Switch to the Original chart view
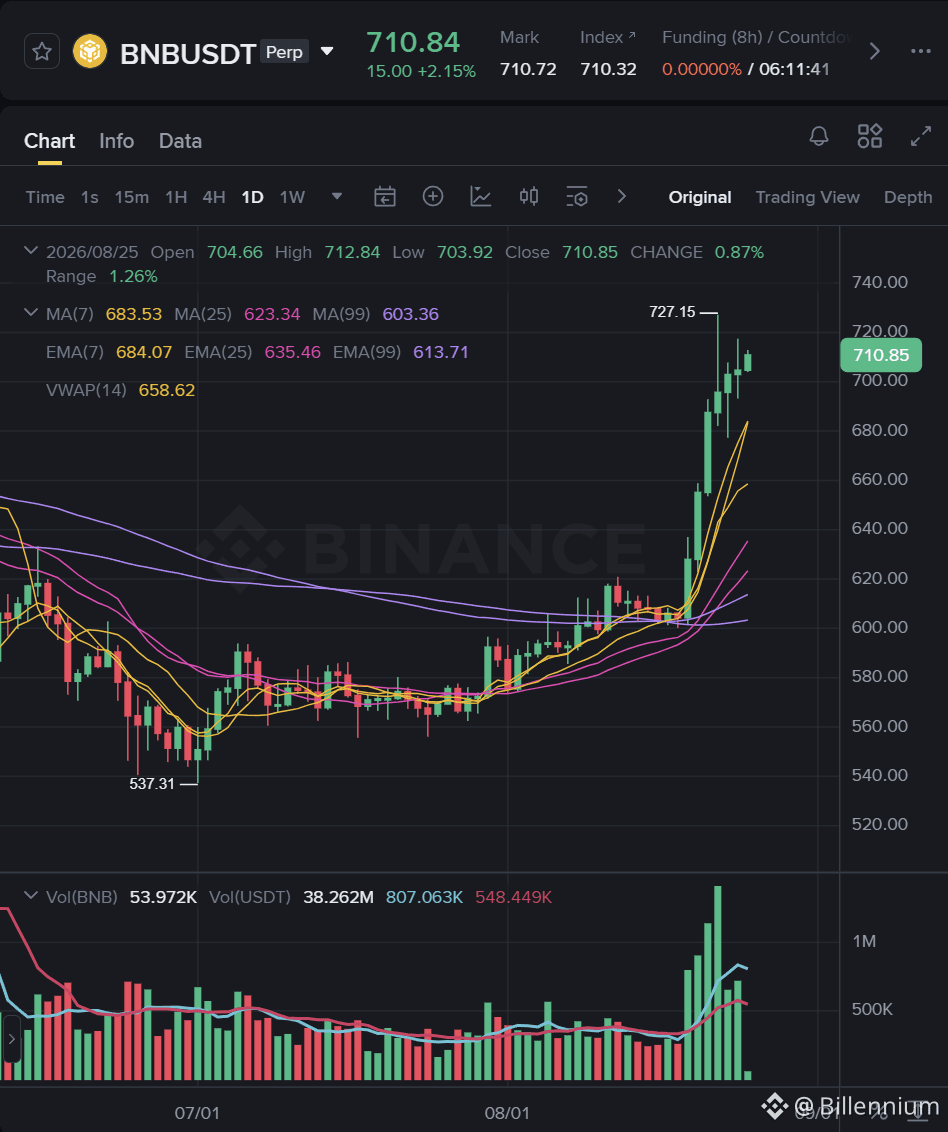The height and width of the screenshot is (1132, 948). pyautogui.click(x=700, y=197)
